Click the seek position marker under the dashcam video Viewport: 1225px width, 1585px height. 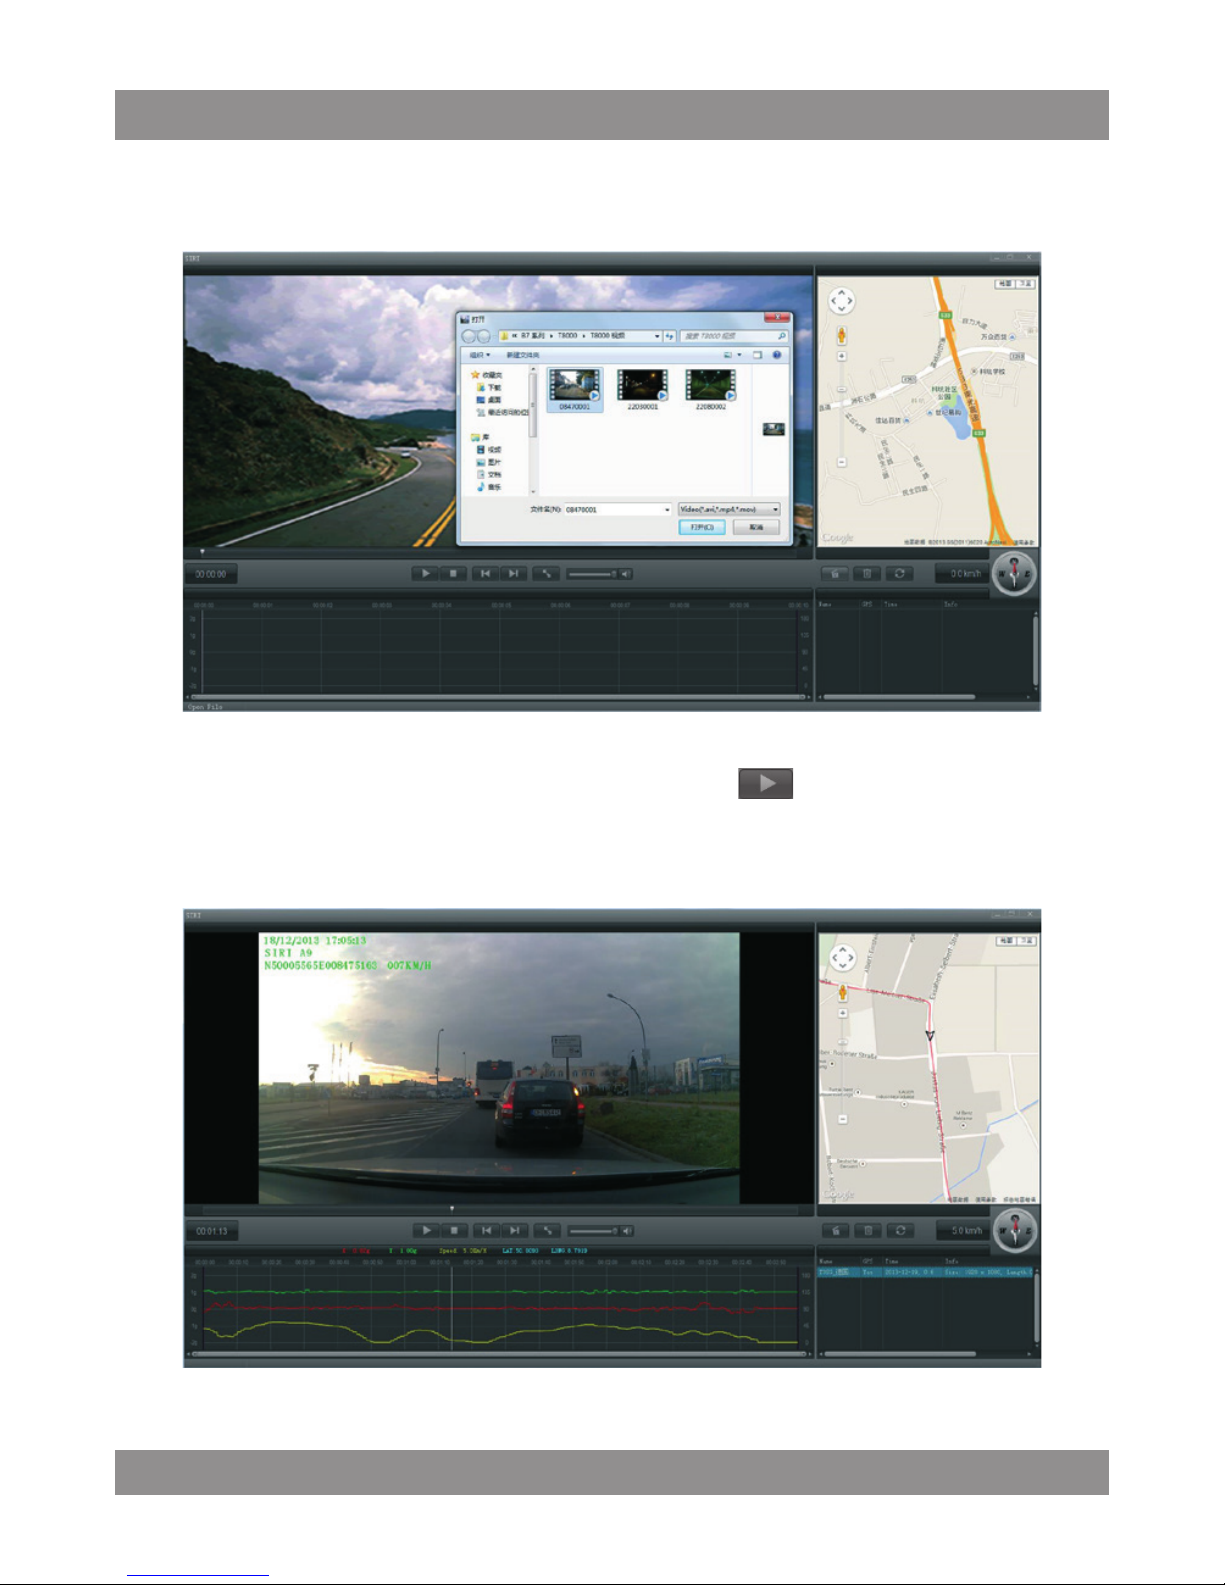[x=452, y=1209]
